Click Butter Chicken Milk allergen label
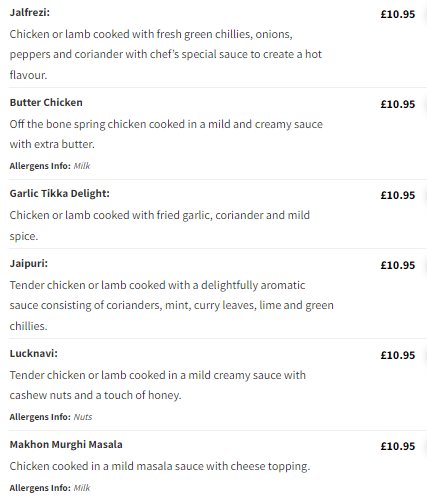The height and width of the screenshot is (498, 427). pos(82,166)
